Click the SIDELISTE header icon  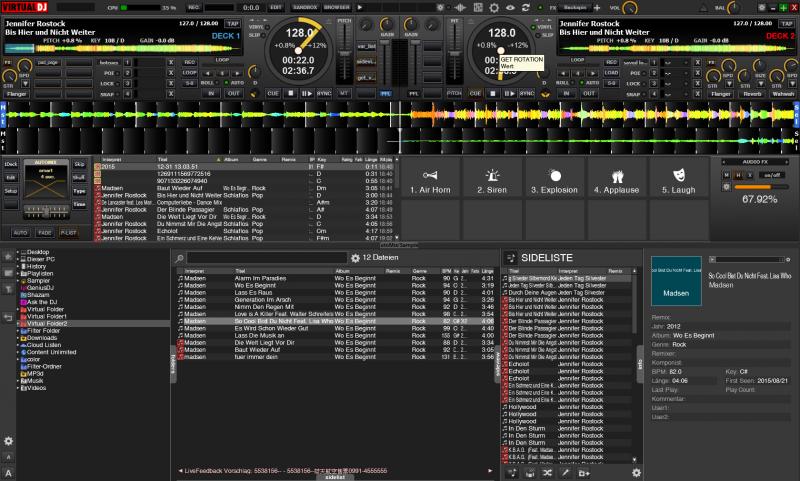[x=511, y=258]
